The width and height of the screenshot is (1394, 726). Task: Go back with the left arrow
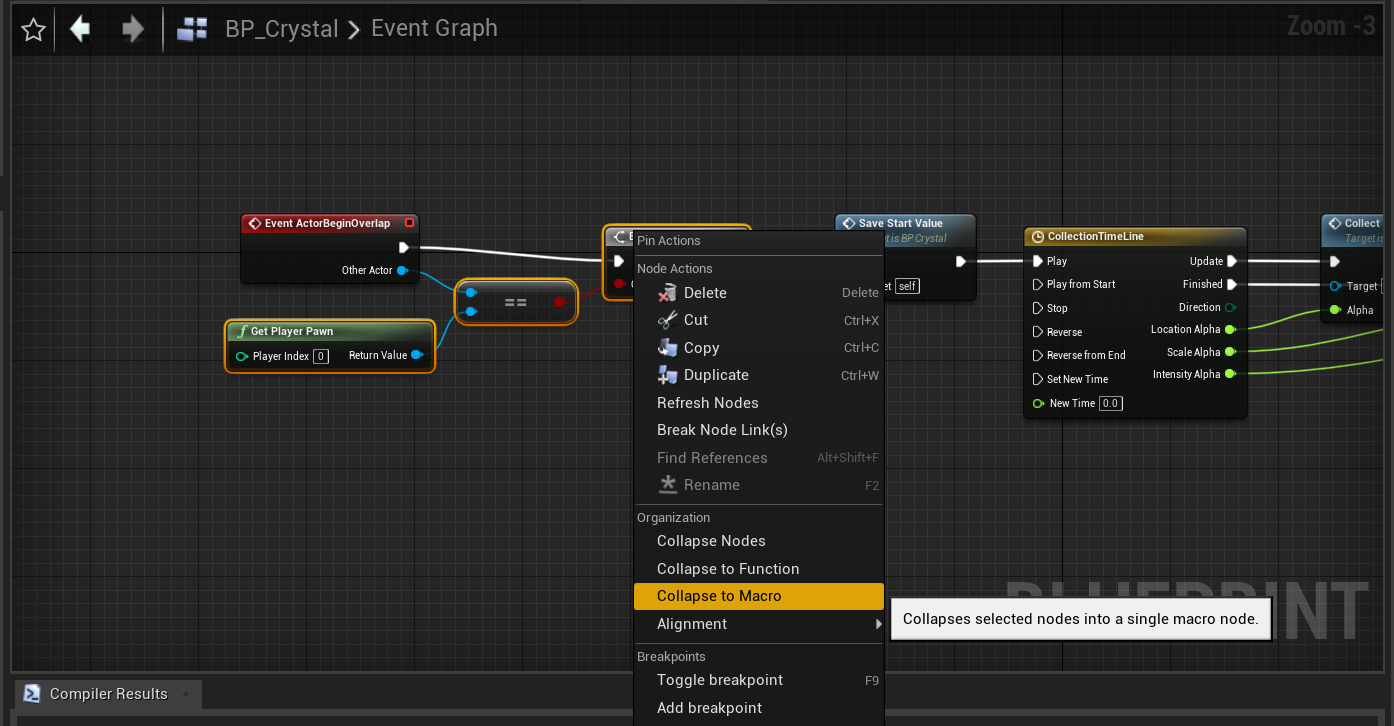click(x=80, y=29)
